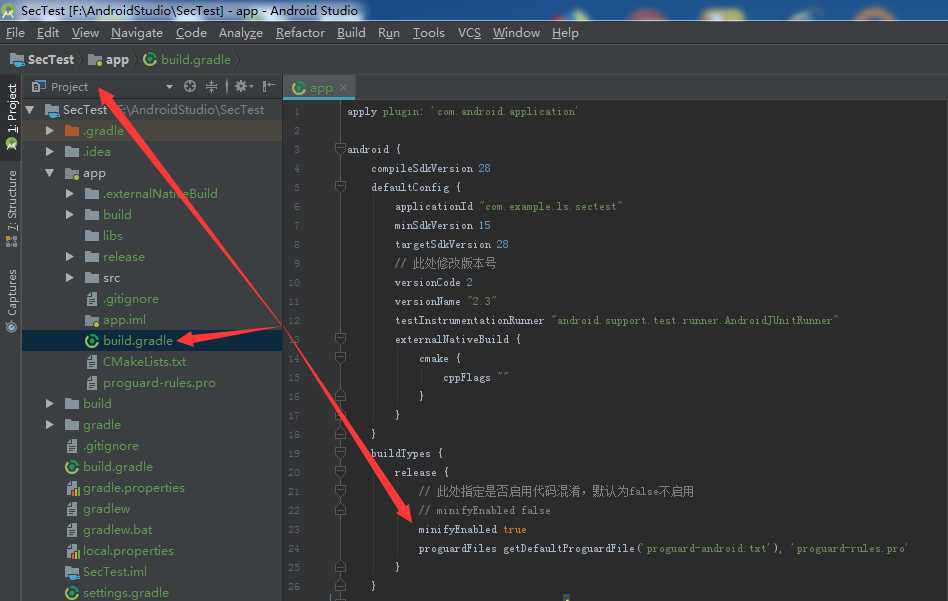Open the File menu
This screenshot has height=601, width=948.
tap(15, 33)
